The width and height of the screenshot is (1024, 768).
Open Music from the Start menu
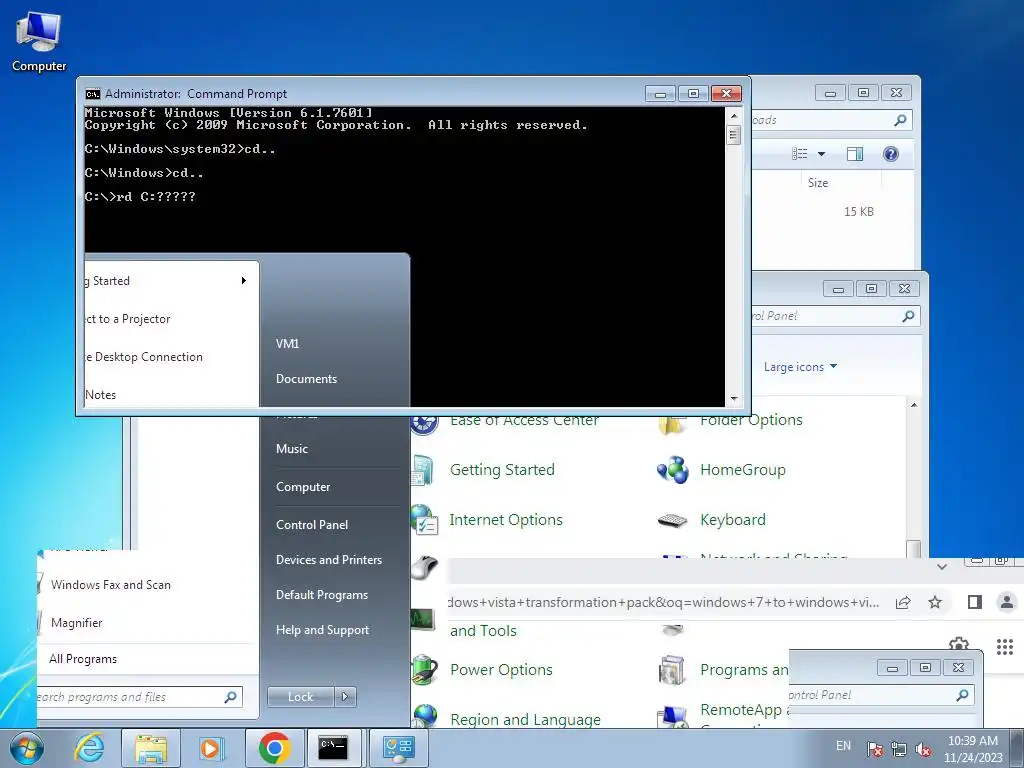point(292,449)
